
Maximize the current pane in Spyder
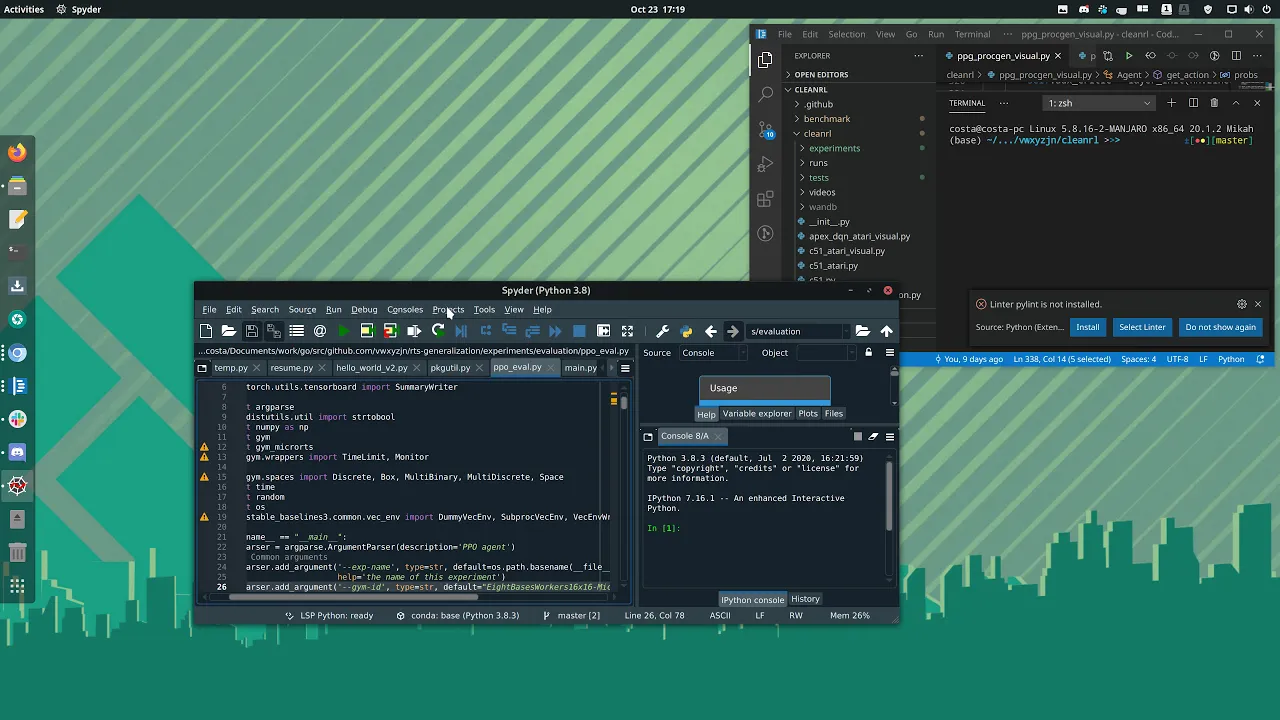[x=603, y=331]
